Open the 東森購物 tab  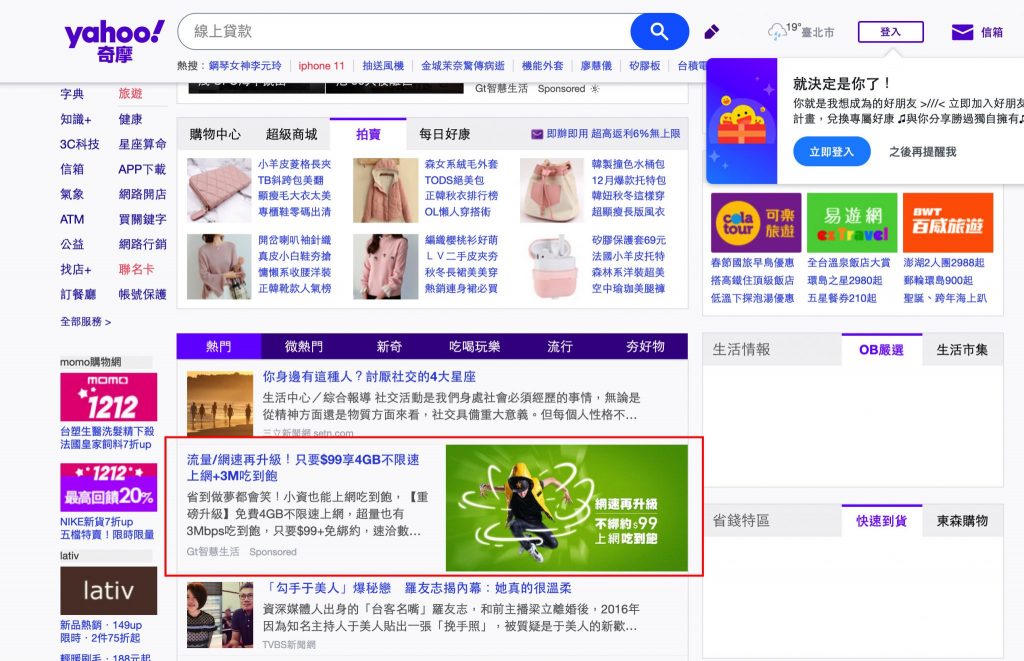[x=962, y=521]
